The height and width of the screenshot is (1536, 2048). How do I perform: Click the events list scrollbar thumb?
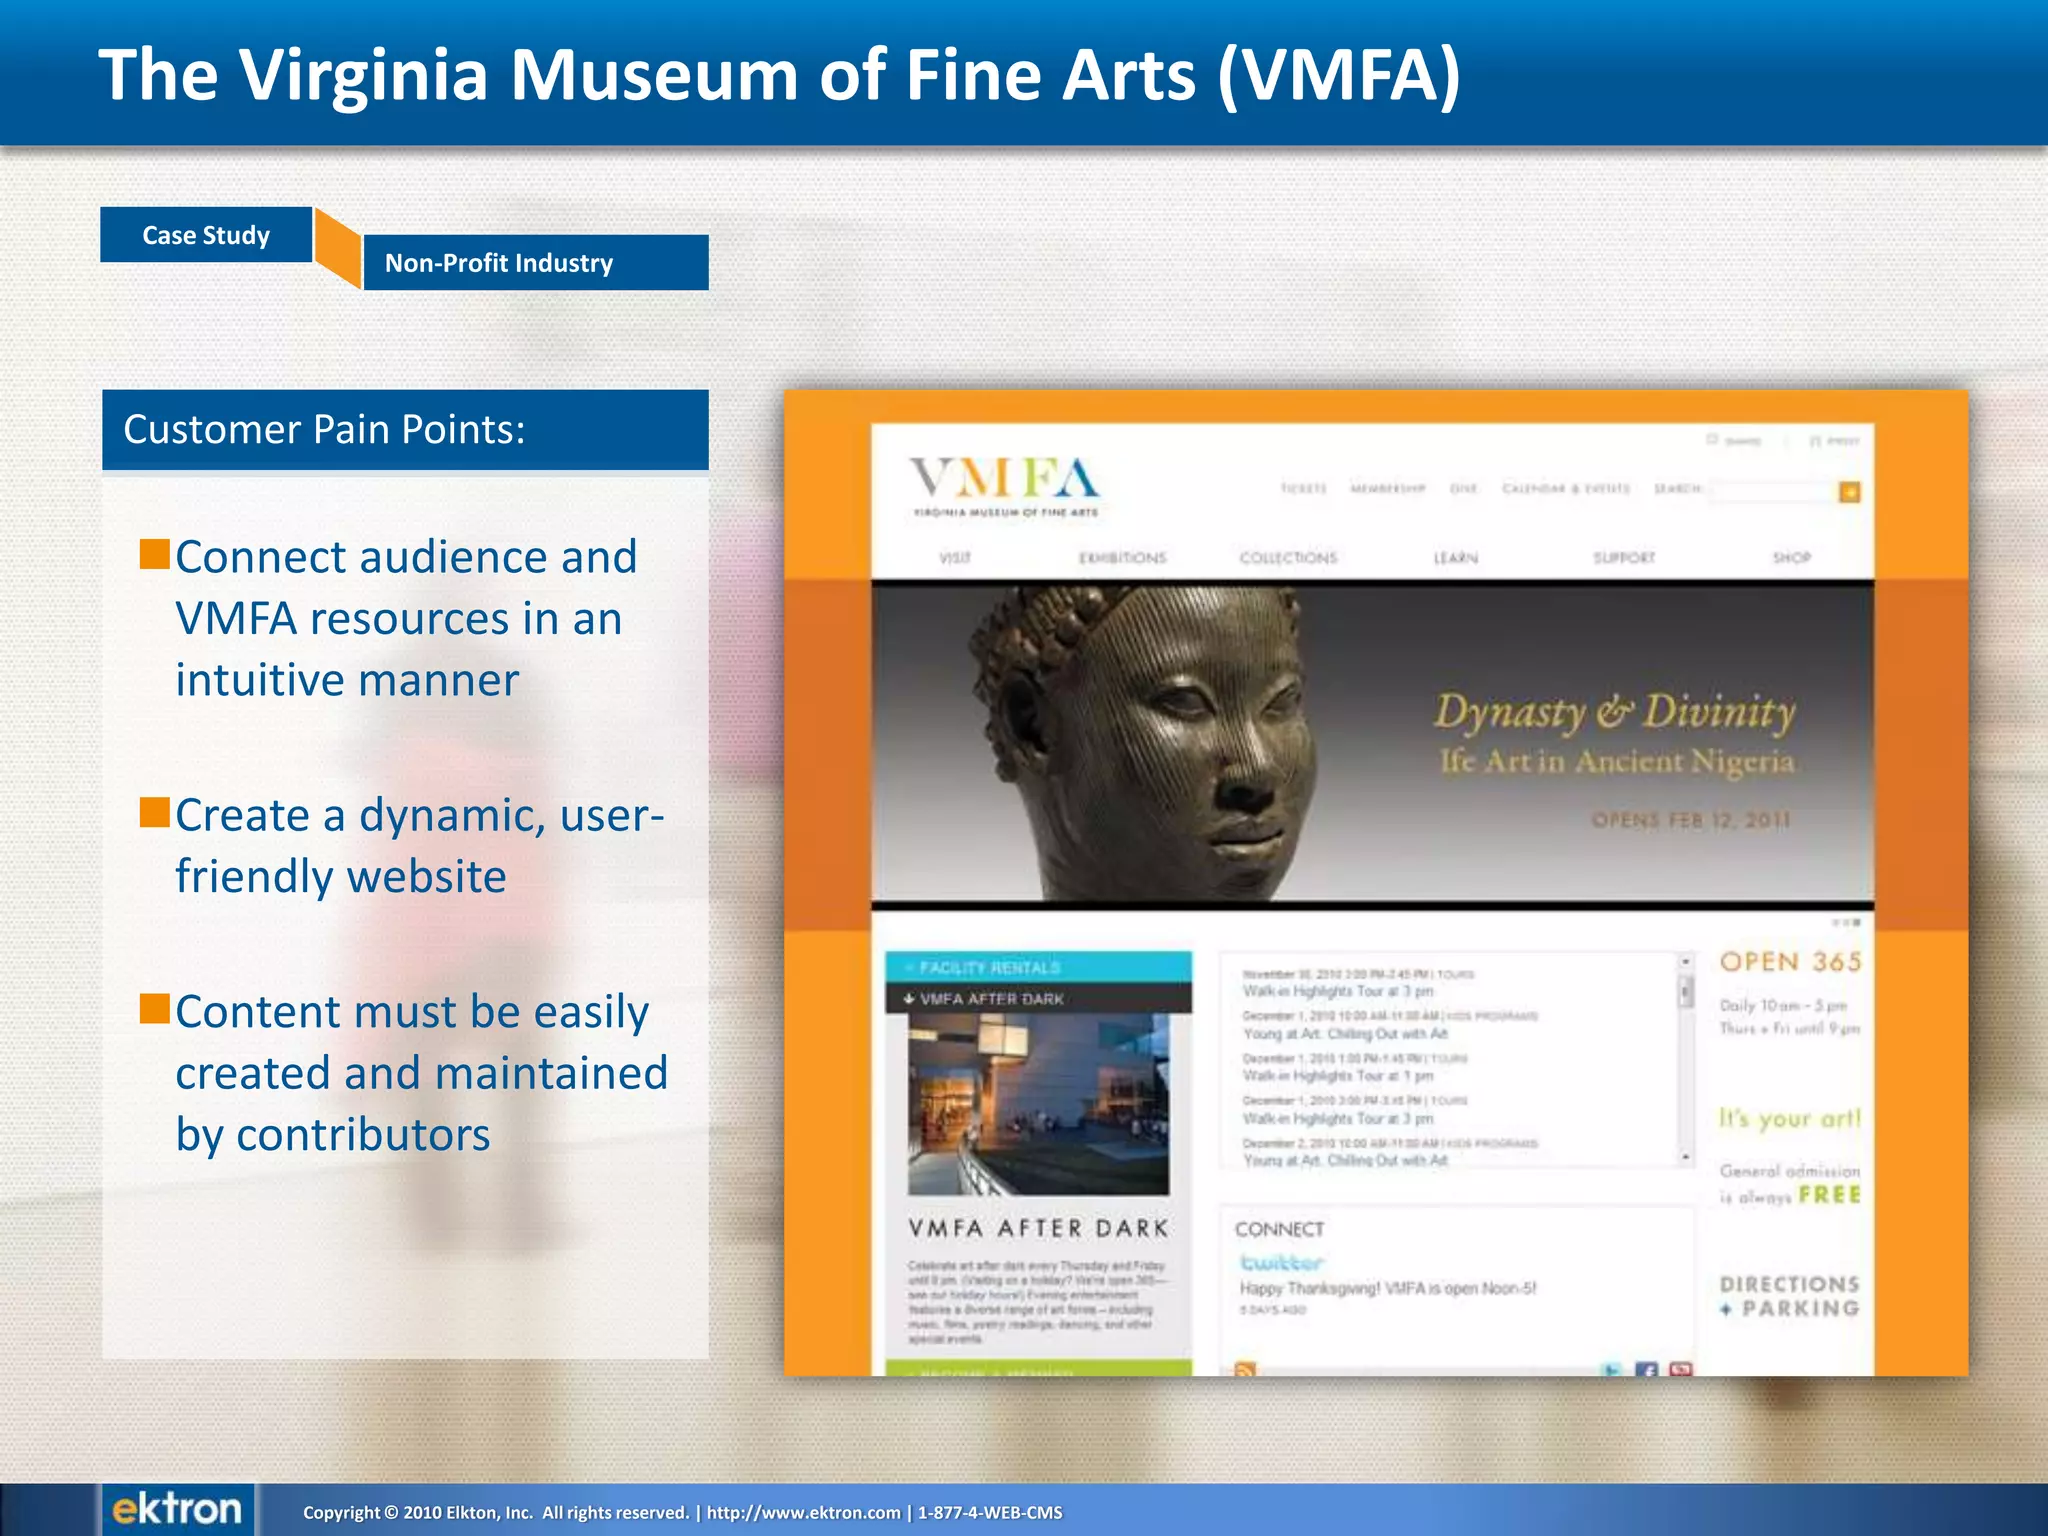pos(1685,991)
